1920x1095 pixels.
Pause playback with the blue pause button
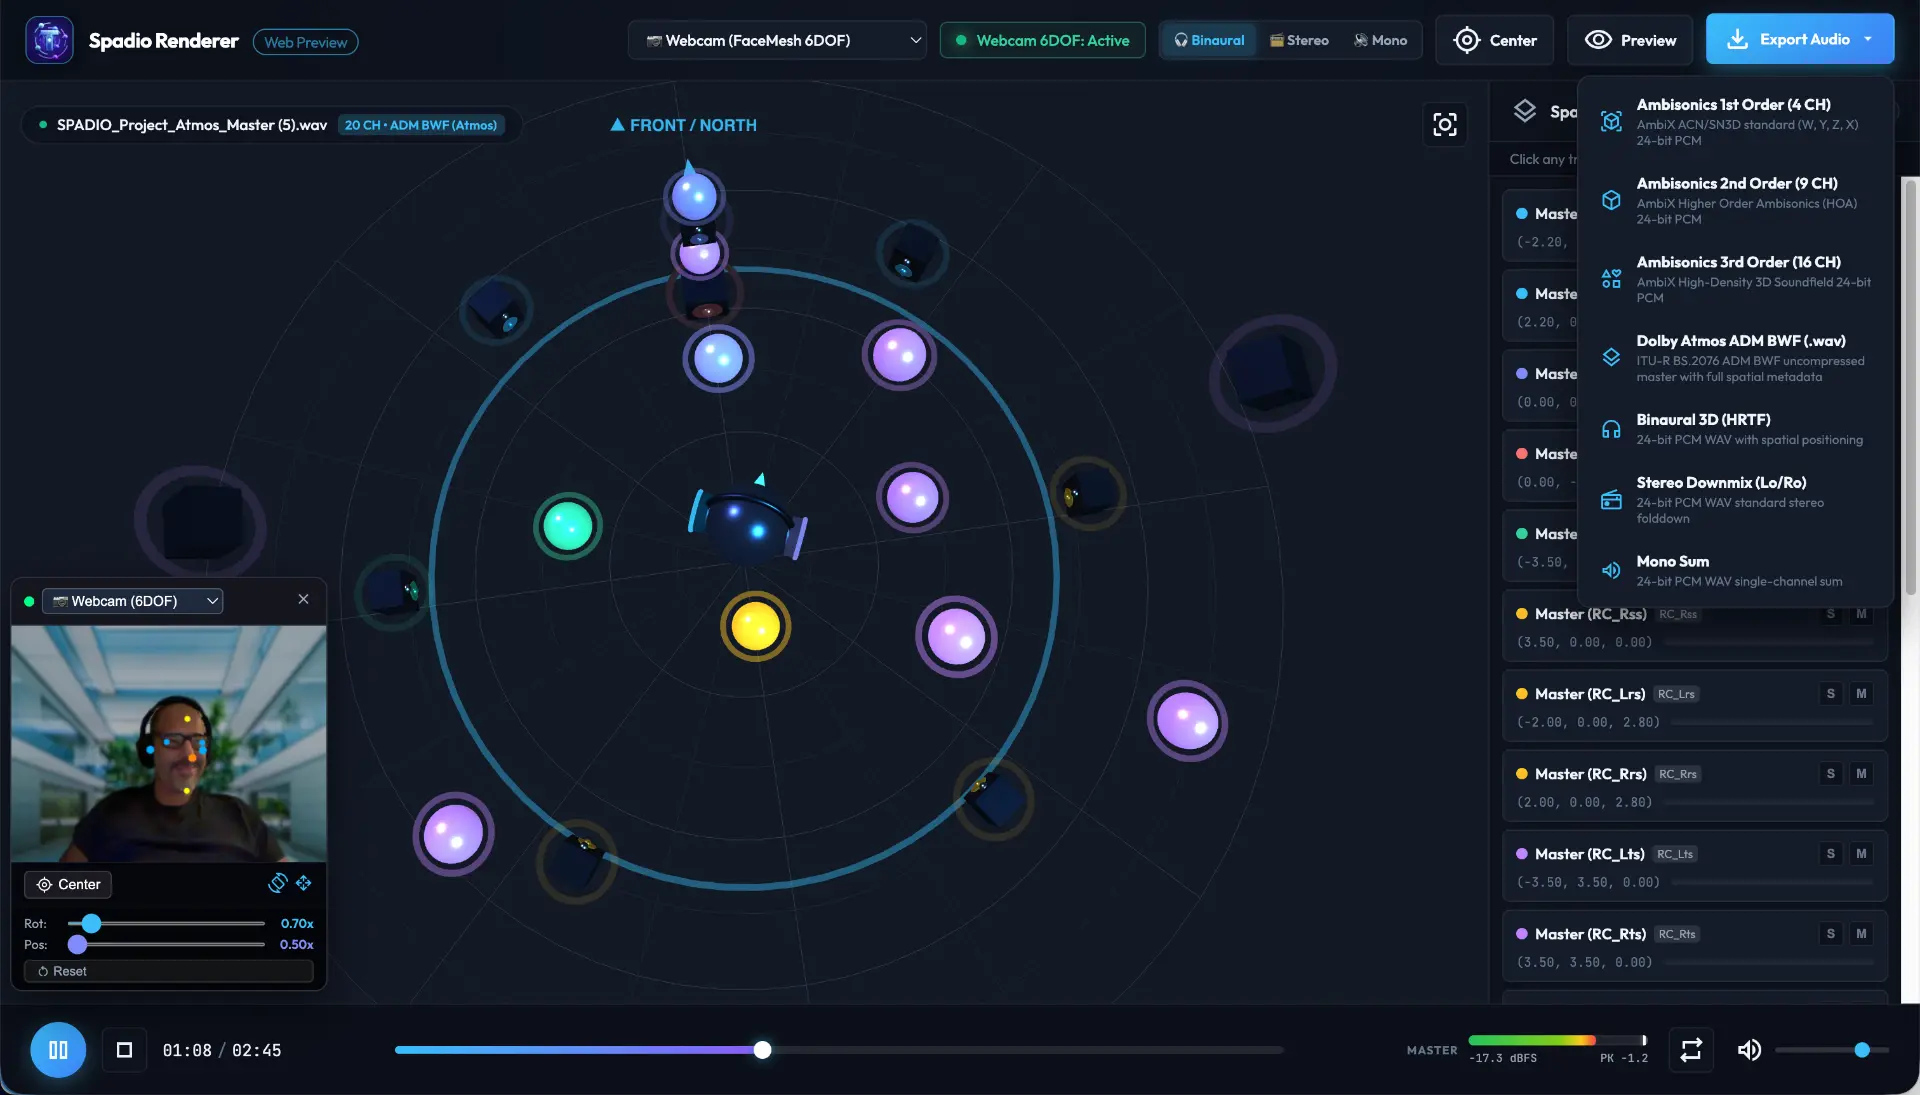[x=58, y=1050]
